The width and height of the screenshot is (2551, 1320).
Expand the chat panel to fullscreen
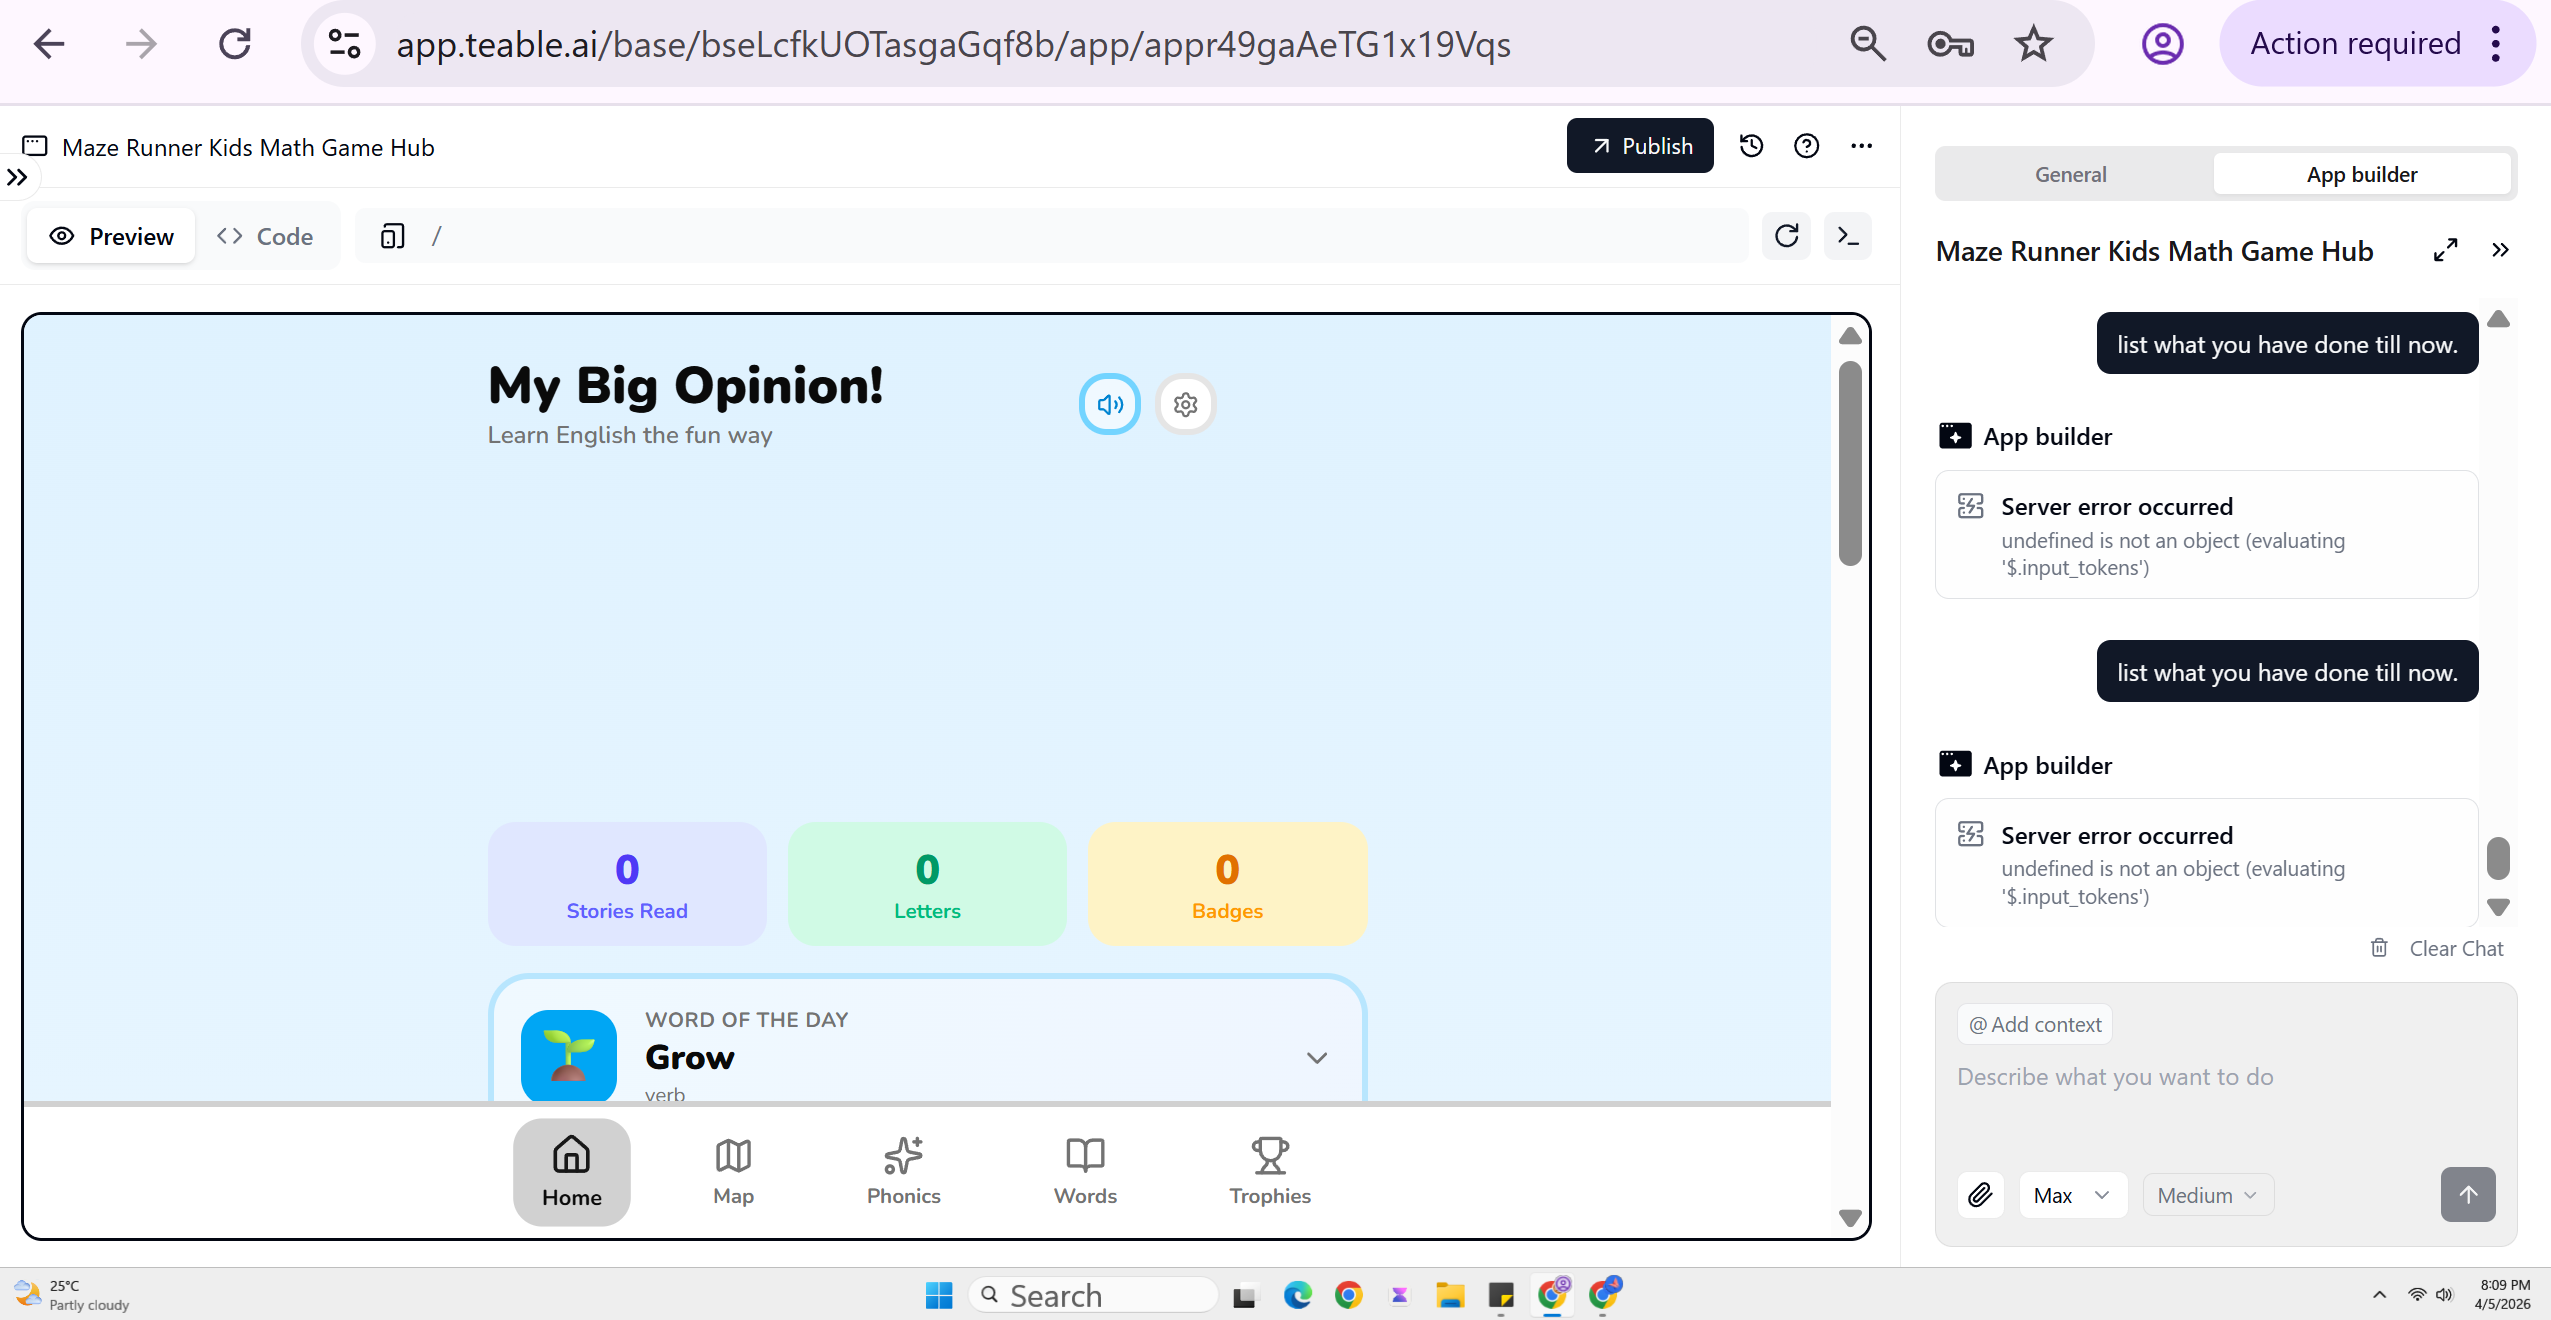(2445, 250)
